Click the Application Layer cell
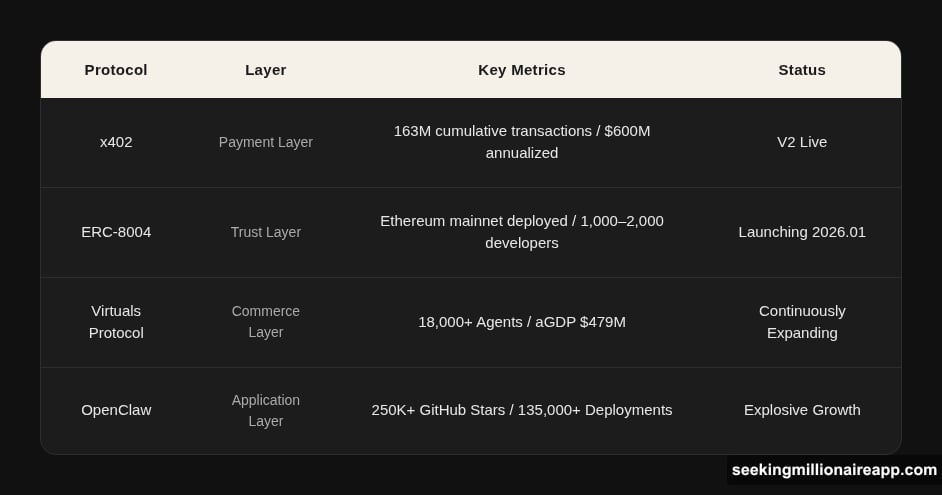The height and width of the screenshot is (495, 942). 266,410
